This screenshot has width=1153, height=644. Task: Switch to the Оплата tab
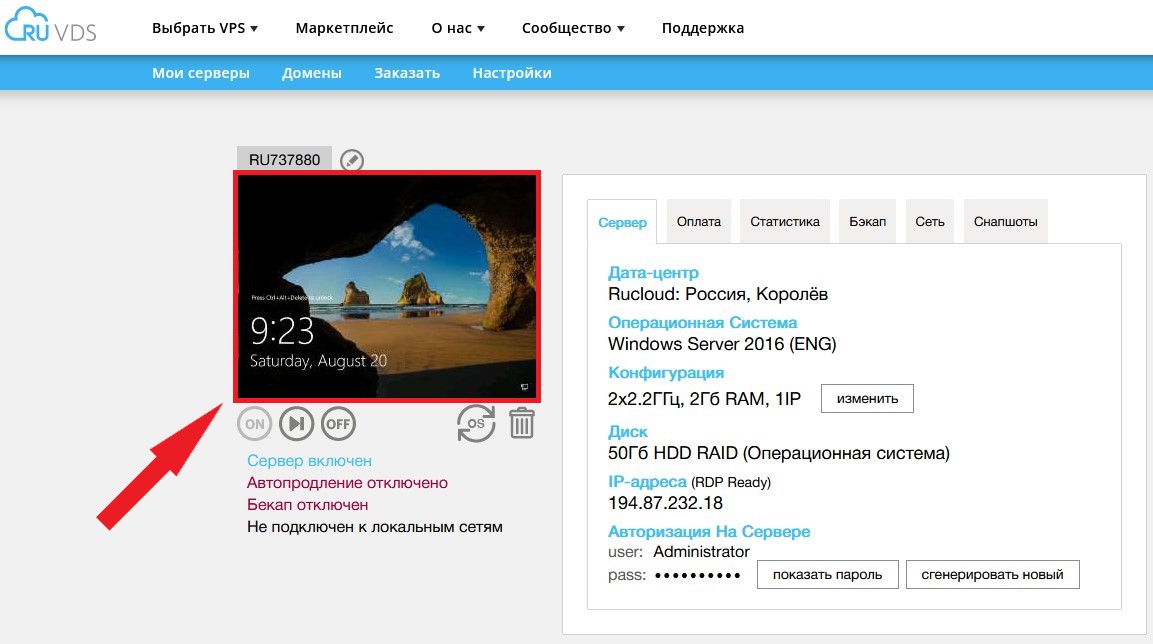tap(698, 221)
